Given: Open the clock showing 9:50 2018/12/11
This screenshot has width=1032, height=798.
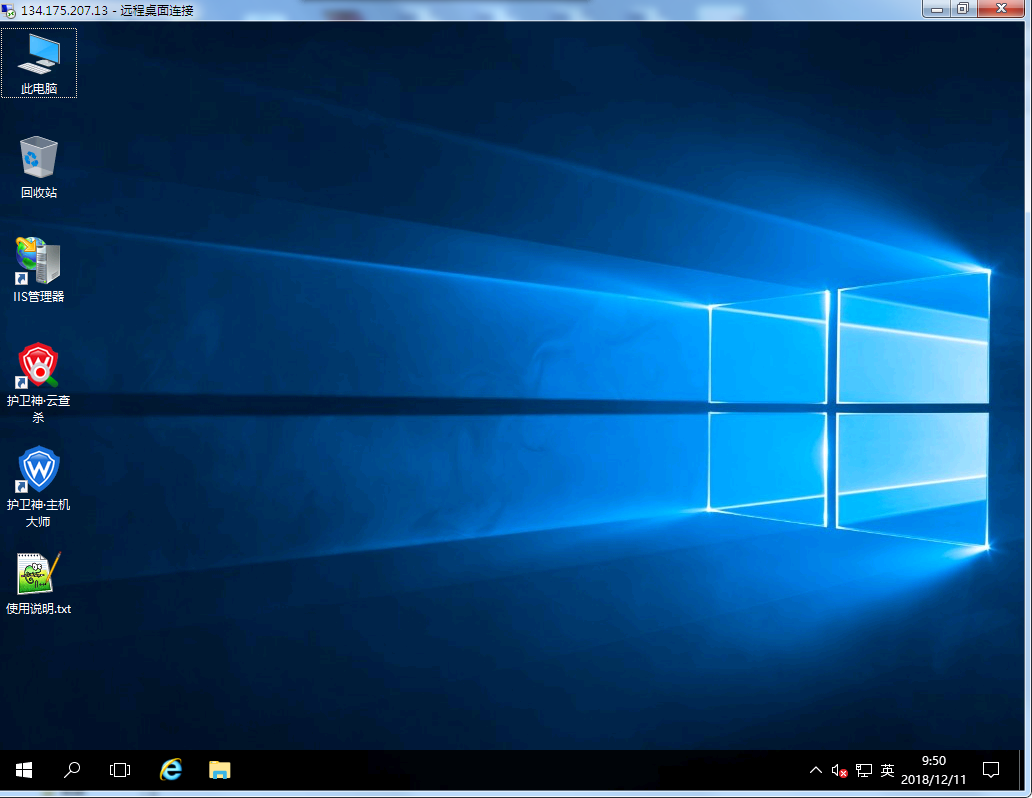Looking at the screenshot, I should 933,770.
